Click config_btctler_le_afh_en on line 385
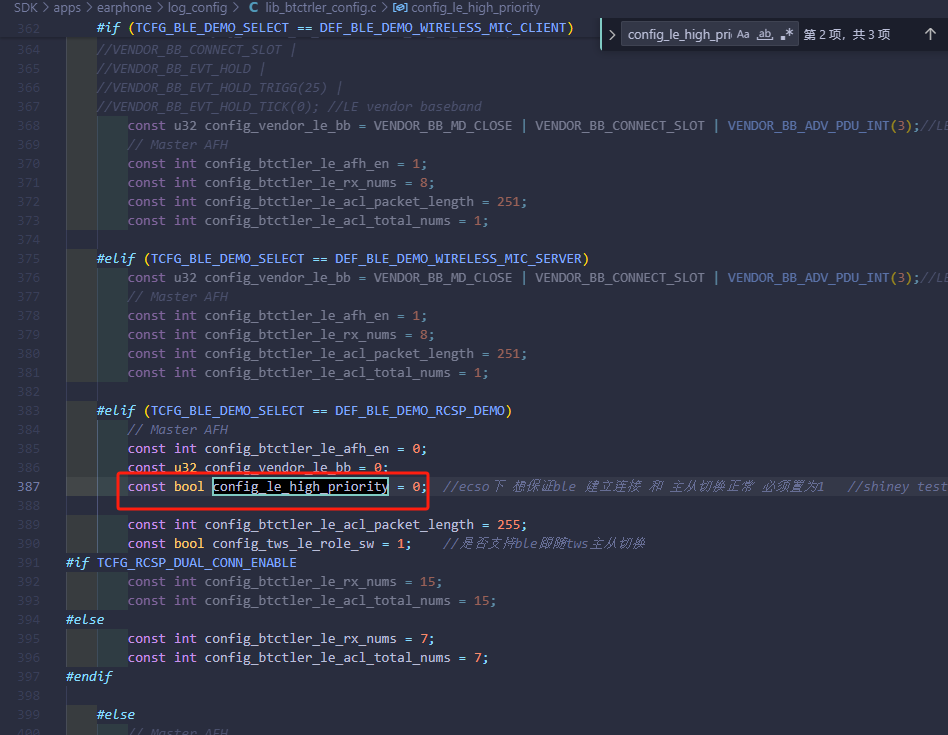 click(297, 449)
